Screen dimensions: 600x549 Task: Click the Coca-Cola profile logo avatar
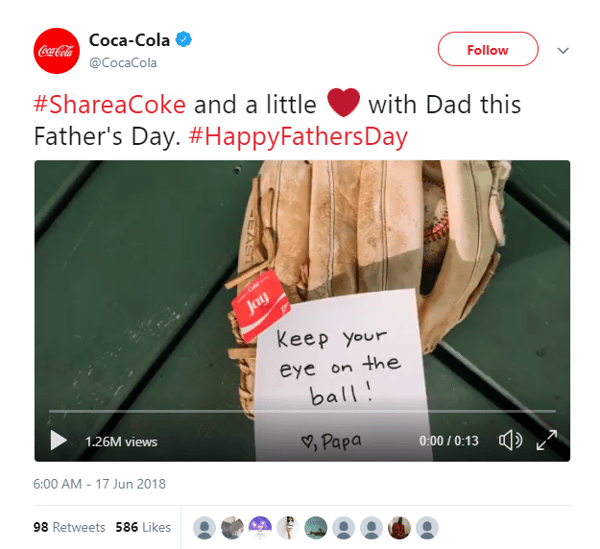pos(57,51)
